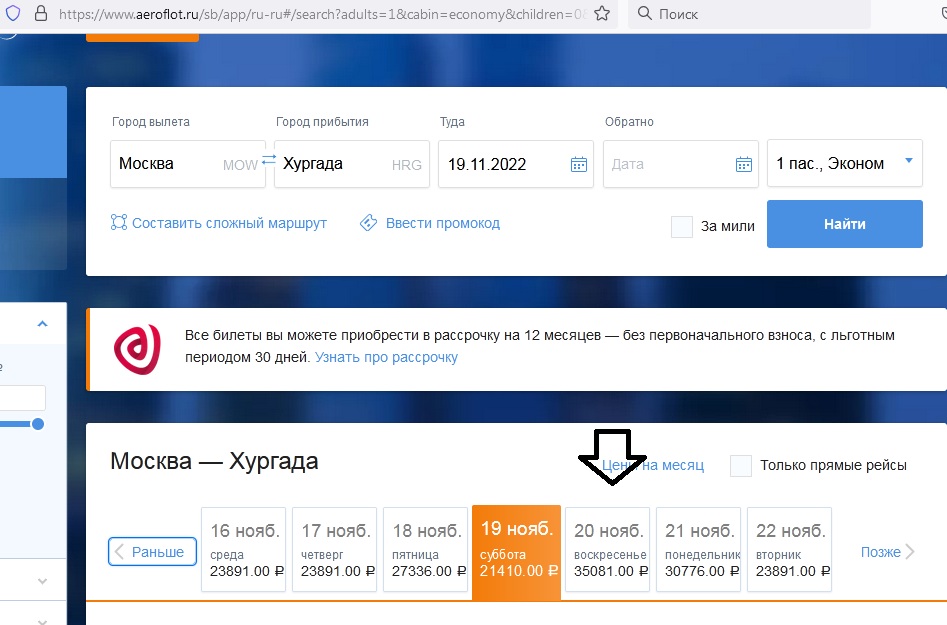This screenshot has width=947, height=625.
Task: Click the "Раньше" earlier dates button
Action: point(153,552)
